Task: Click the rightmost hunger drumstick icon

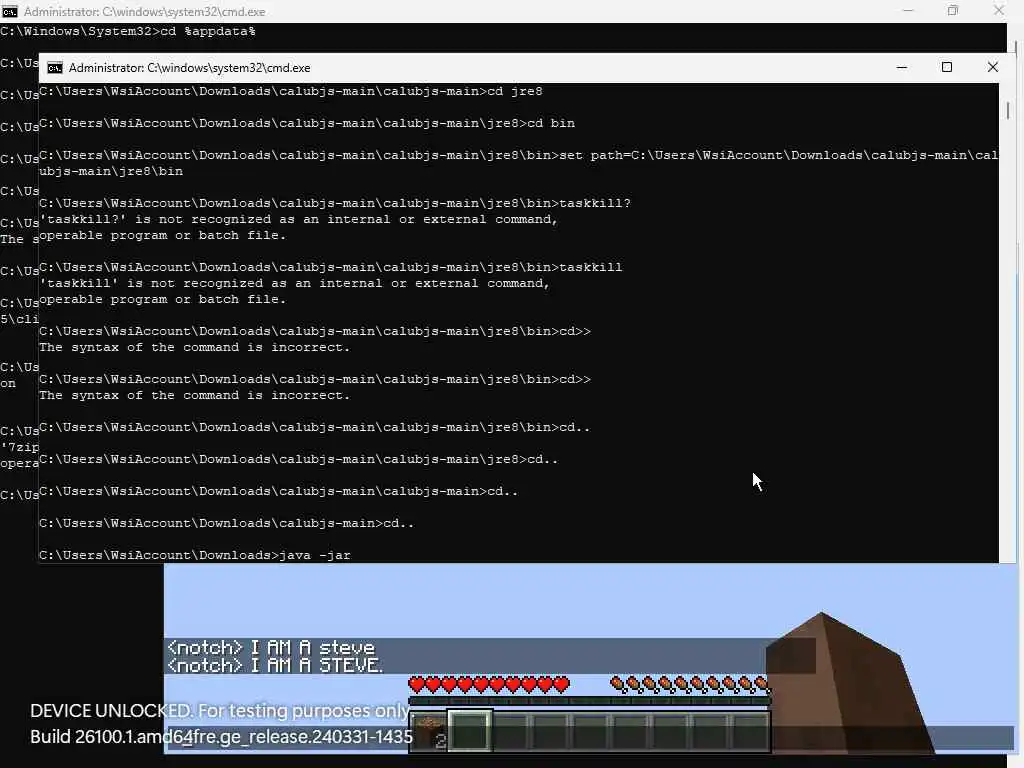Action: click(761, 684)
